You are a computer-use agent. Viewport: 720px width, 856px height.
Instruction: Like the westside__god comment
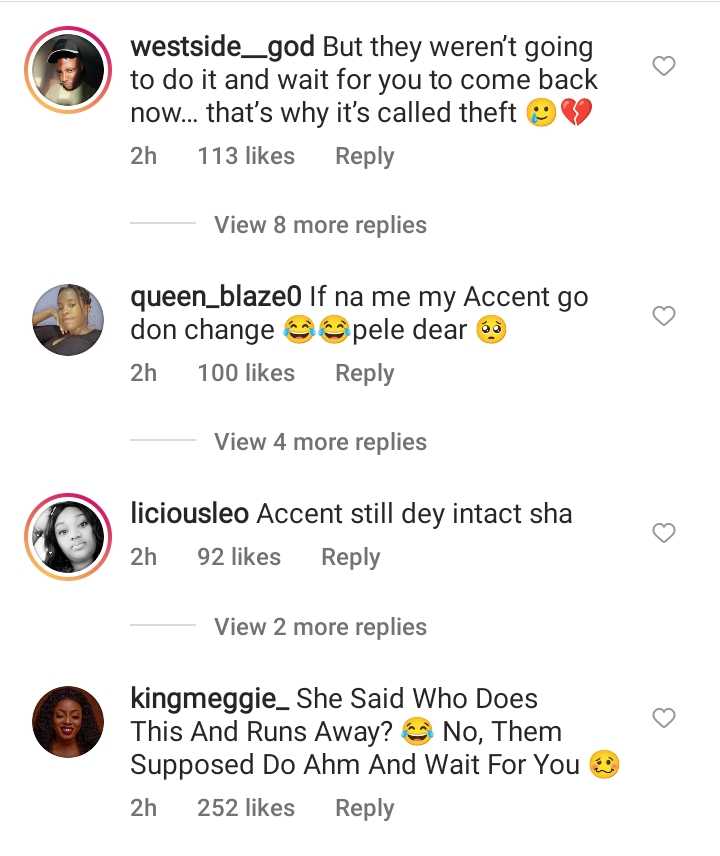coord(664,67)
